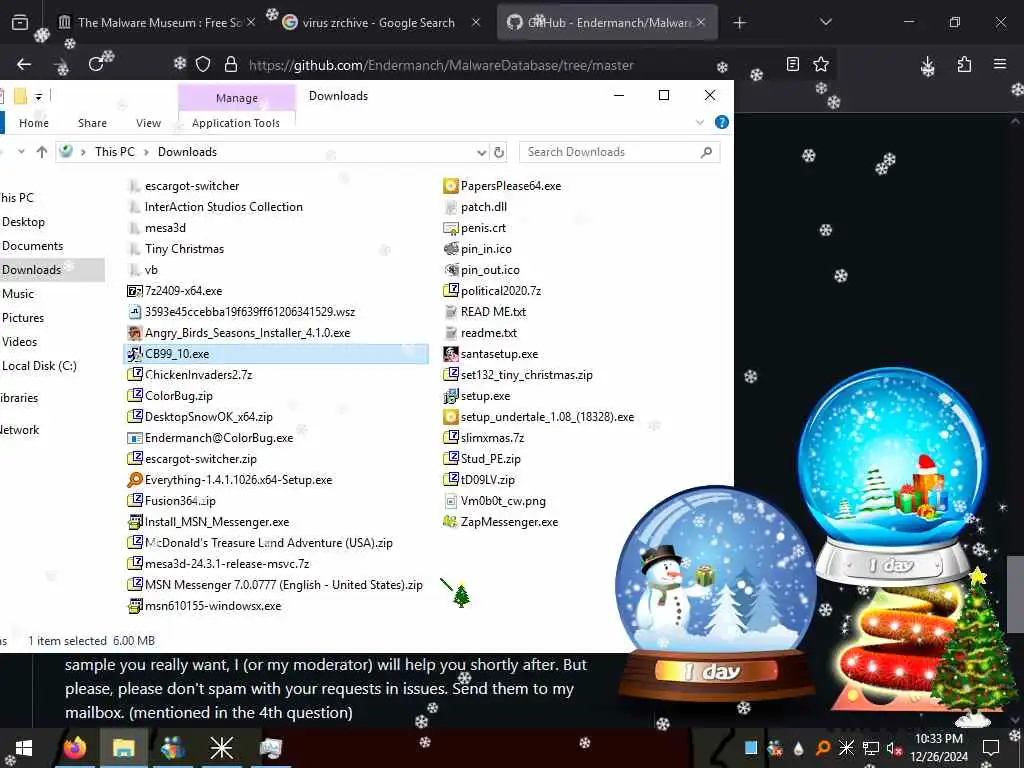Click the Vm0b0t_cw.png image icon

451,501
